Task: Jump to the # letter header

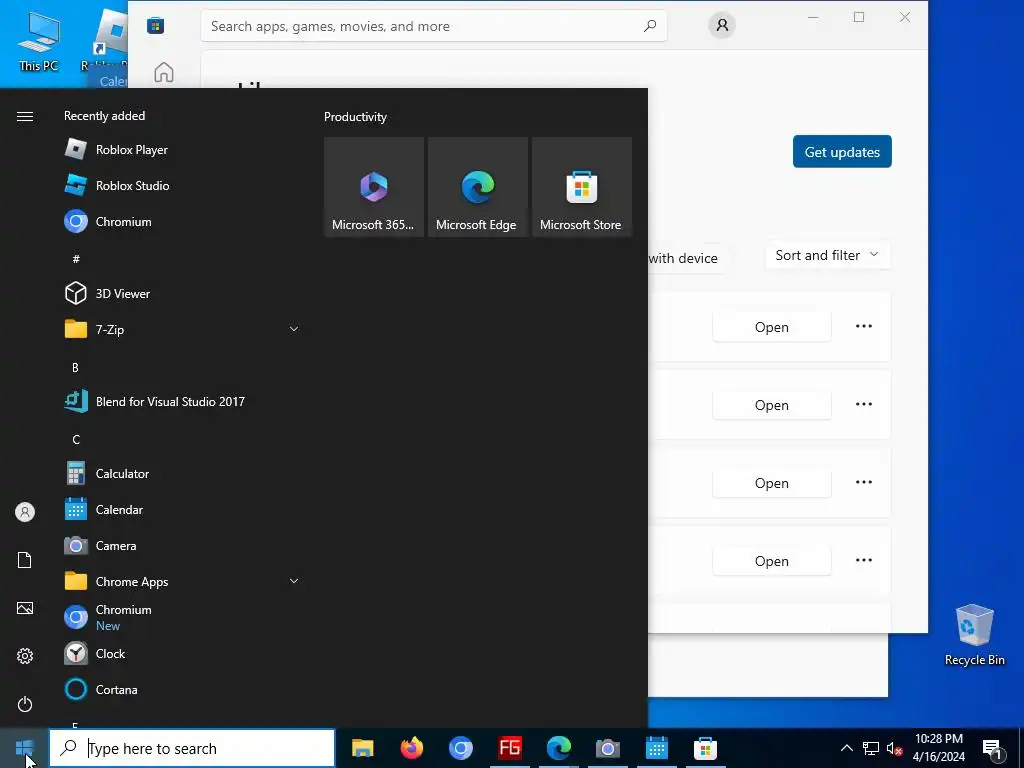Action: coord(76,259)
